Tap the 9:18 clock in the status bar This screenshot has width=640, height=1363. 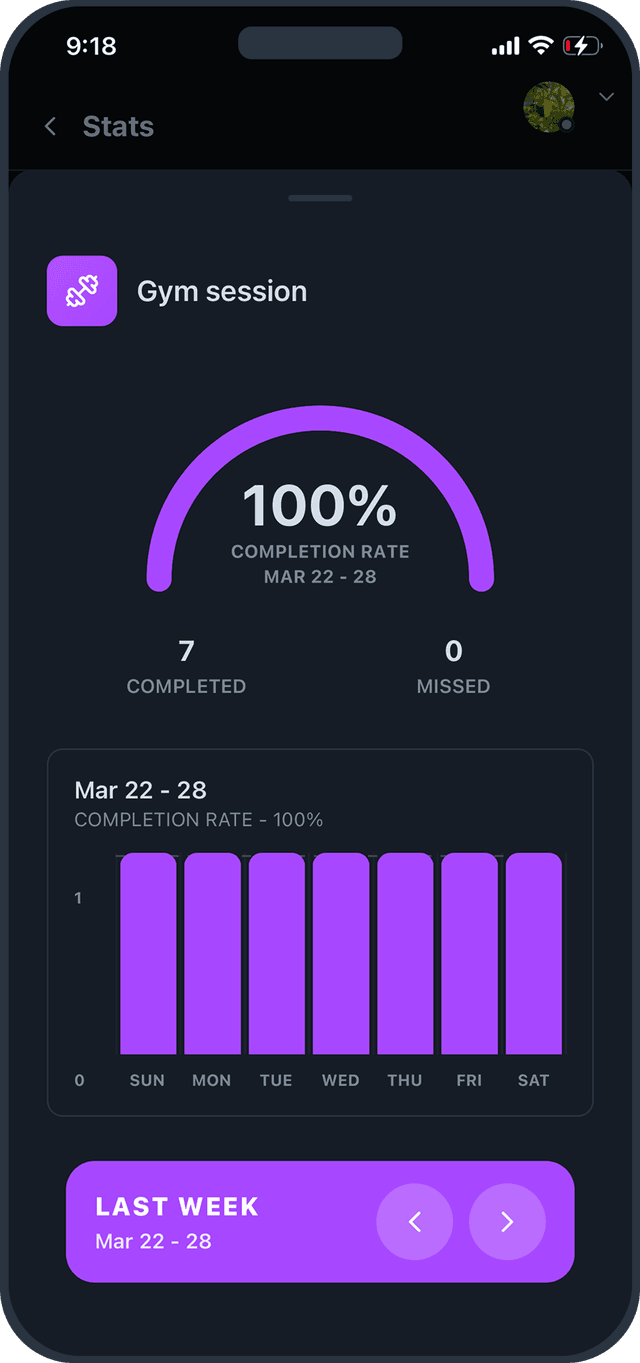[93, 45]
